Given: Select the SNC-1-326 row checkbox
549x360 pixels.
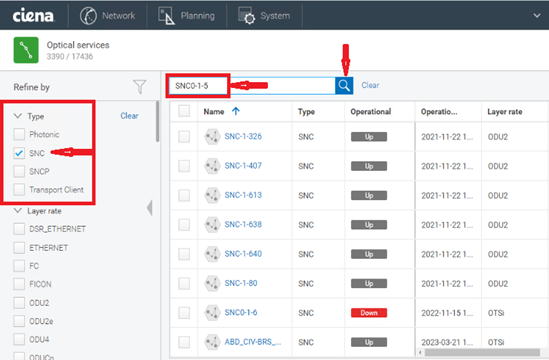Looking at the screenshot, I should click(184, 137).
